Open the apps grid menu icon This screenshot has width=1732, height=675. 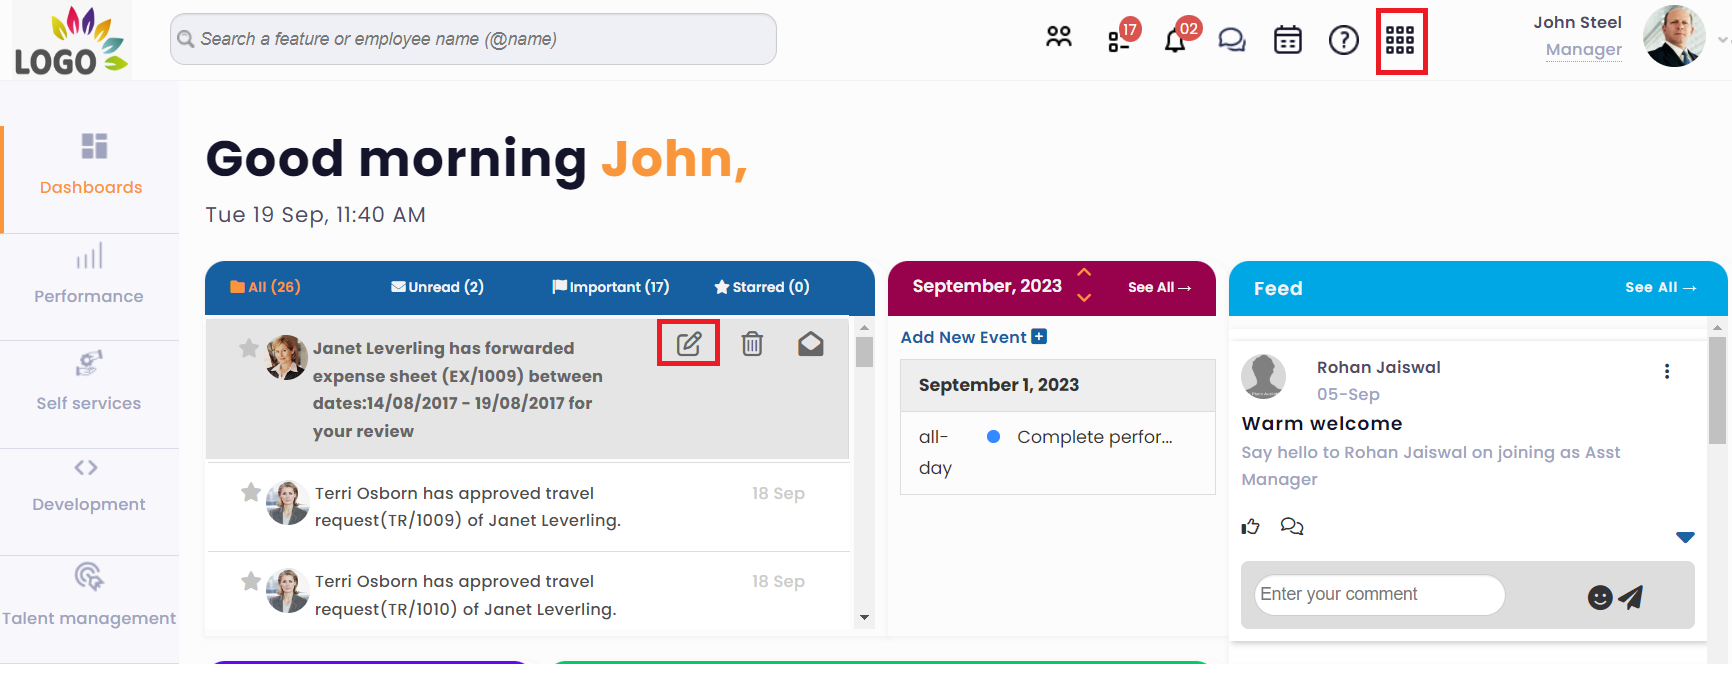point(1400,40)
